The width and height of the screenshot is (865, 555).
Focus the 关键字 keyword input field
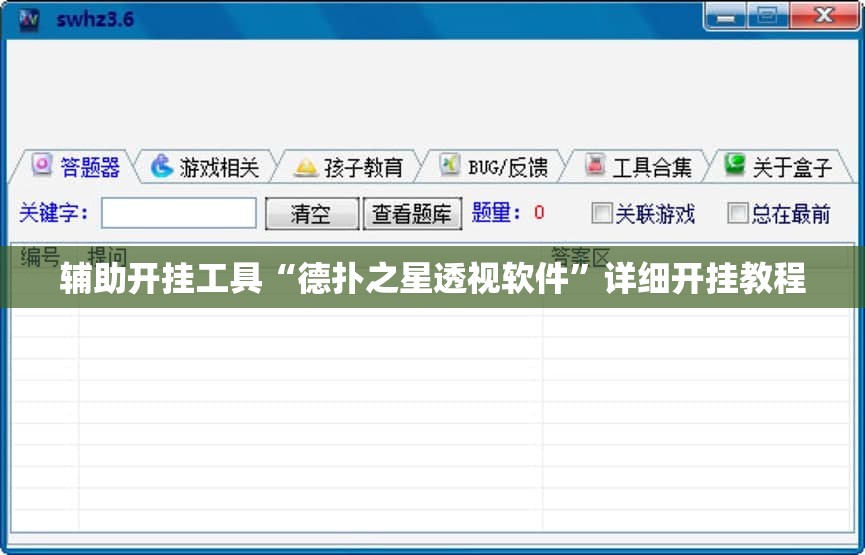click(179, 213)
